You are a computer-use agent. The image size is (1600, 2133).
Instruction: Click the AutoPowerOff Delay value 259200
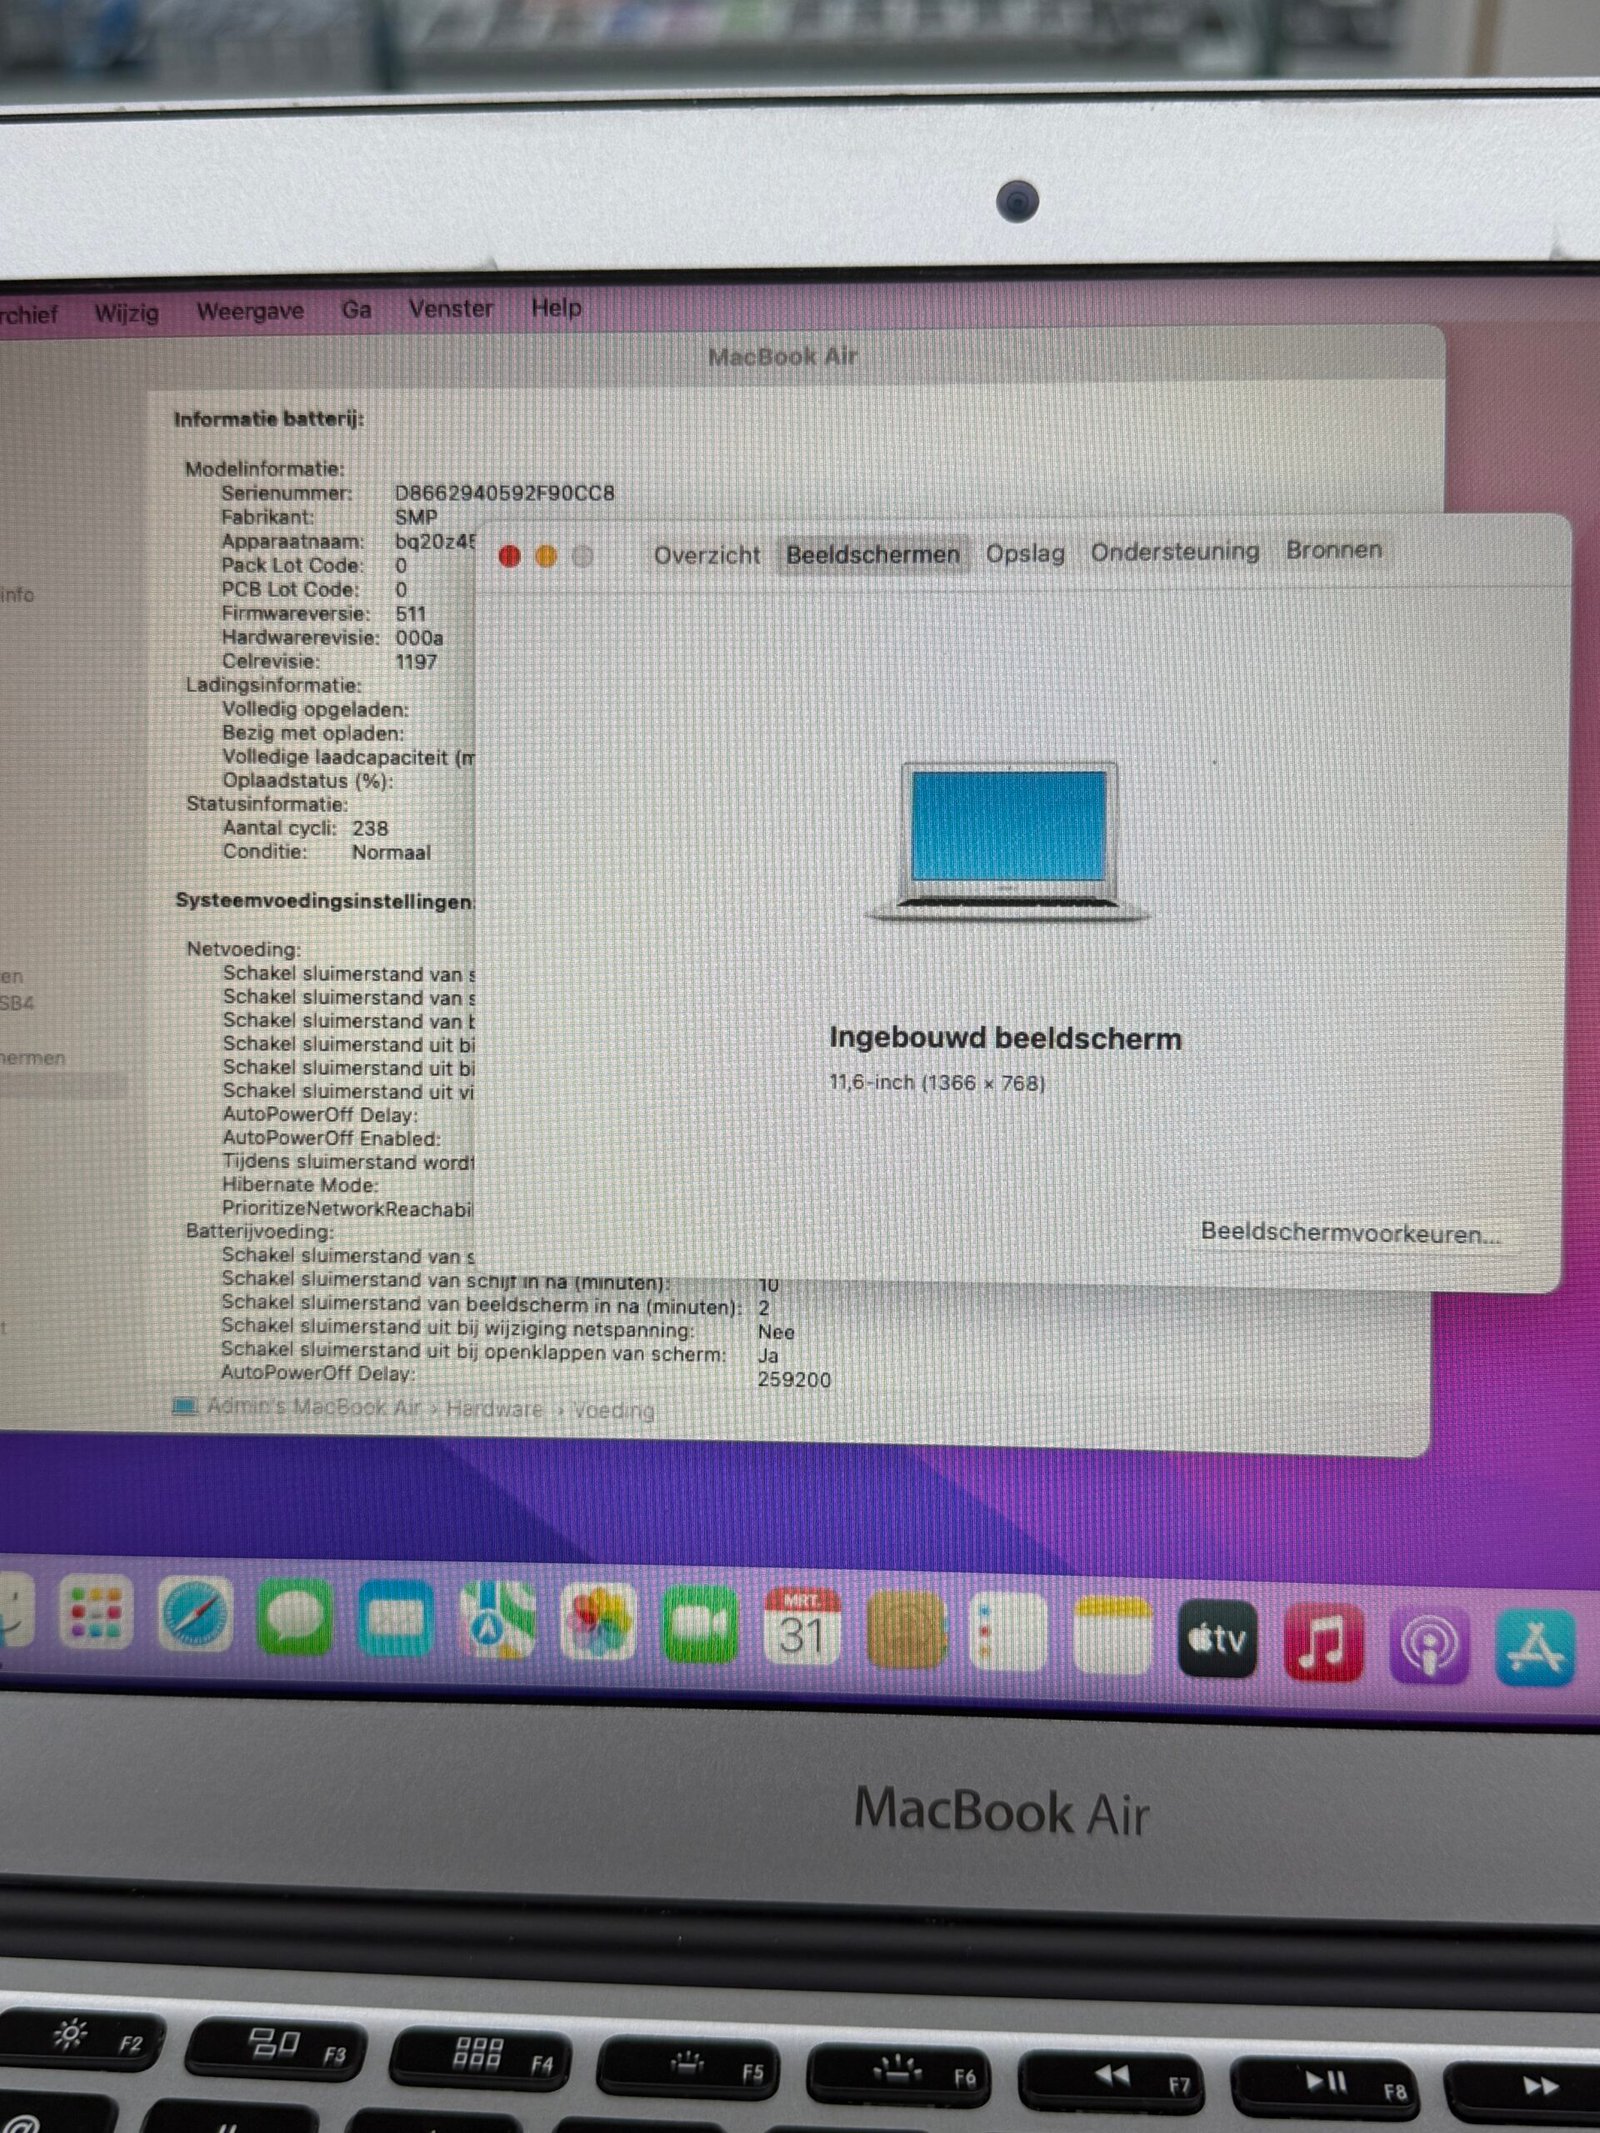[x=794, y=1379]
